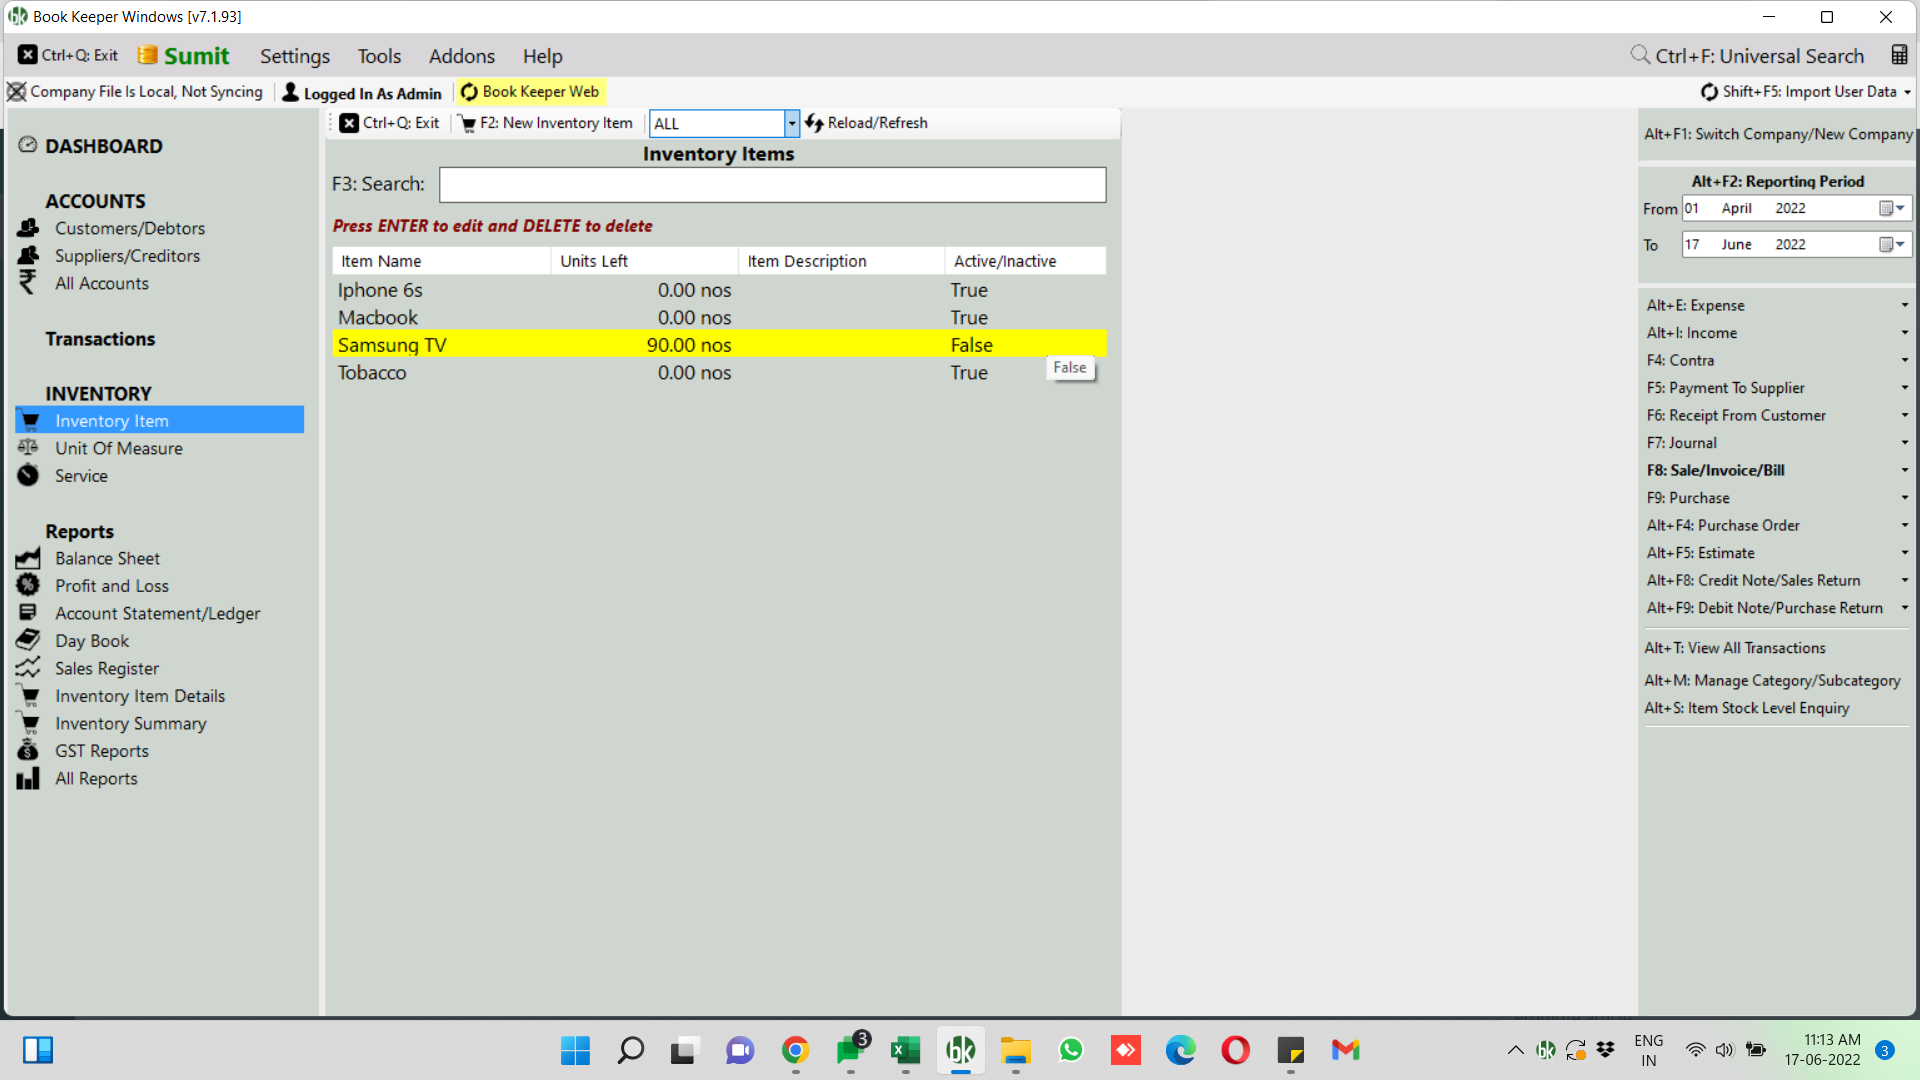Open Suppliers/Creditors icon in sidebar
Screen dimensions: 1920x1080
point(28,256)
